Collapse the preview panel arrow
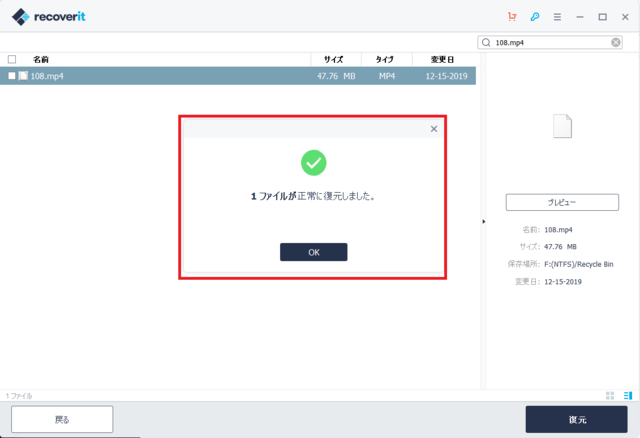 (x=484, y=222)
